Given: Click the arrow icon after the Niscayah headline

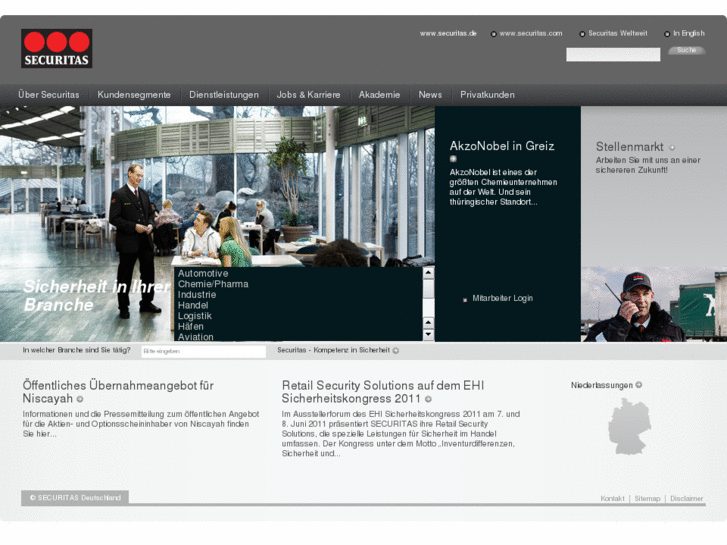Looking at the screenshot, I should (80, 399).
